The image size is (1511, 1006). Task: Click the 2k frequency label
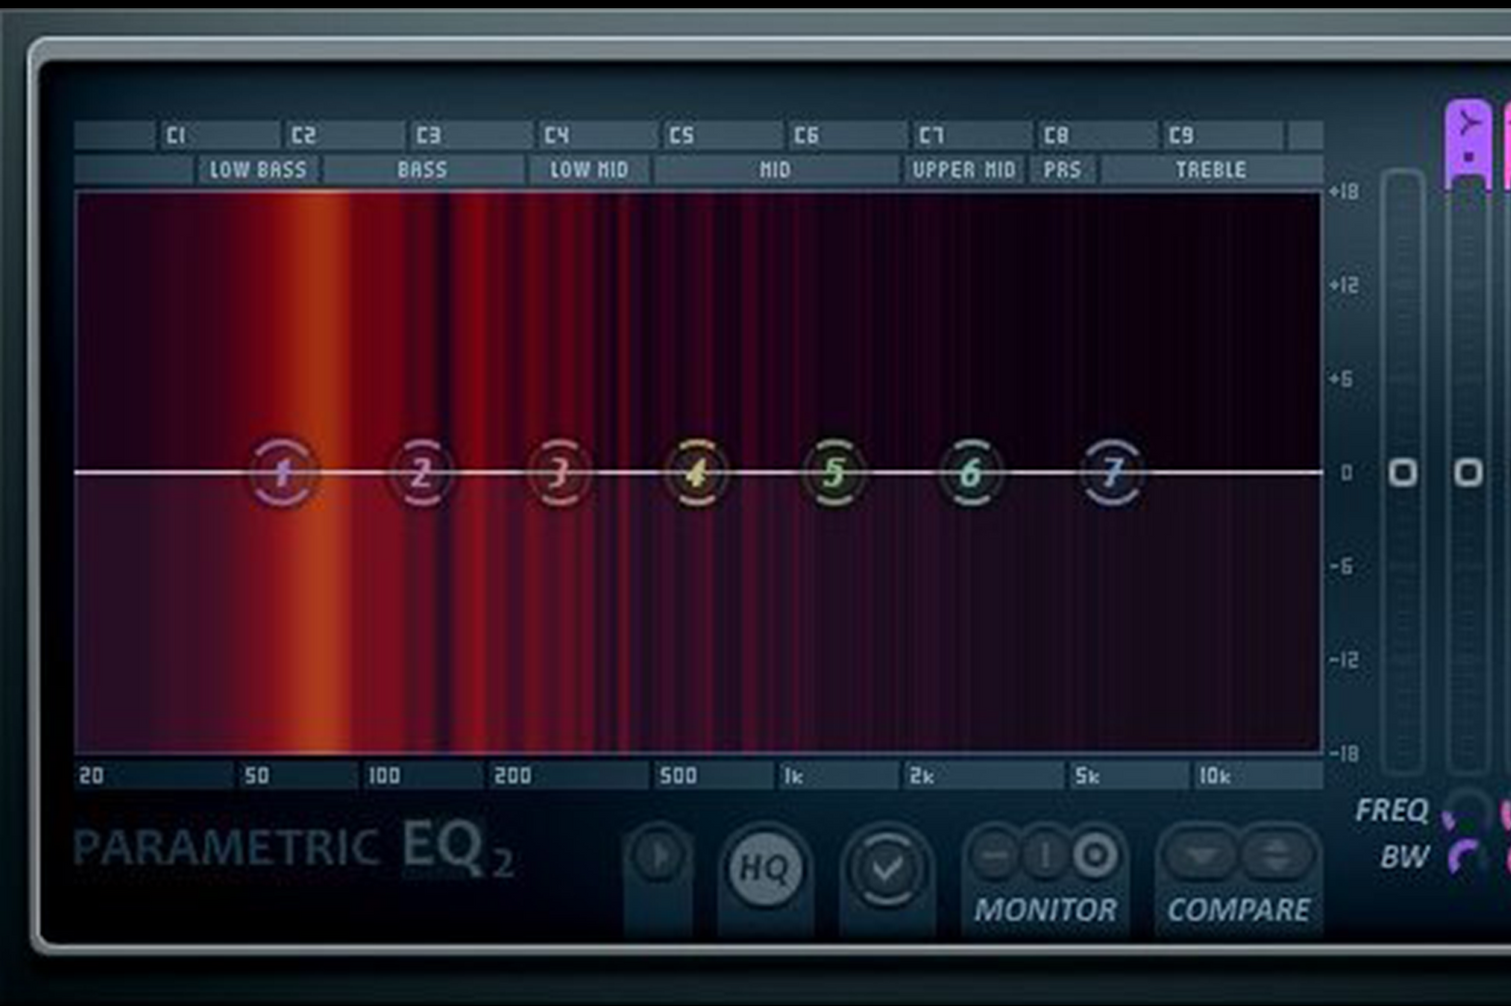[x=921, y=776]
